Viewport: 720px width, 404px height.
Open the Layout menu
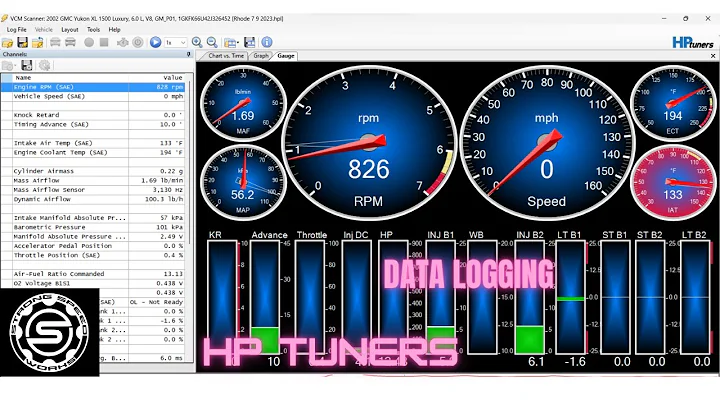click(70, 29)
